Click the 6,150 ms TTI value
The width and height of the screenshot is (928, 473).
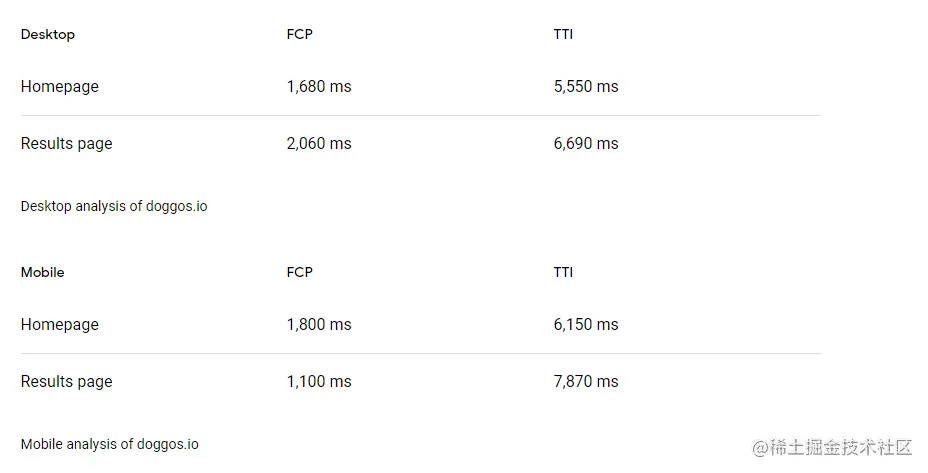click(x=586, y=325)
